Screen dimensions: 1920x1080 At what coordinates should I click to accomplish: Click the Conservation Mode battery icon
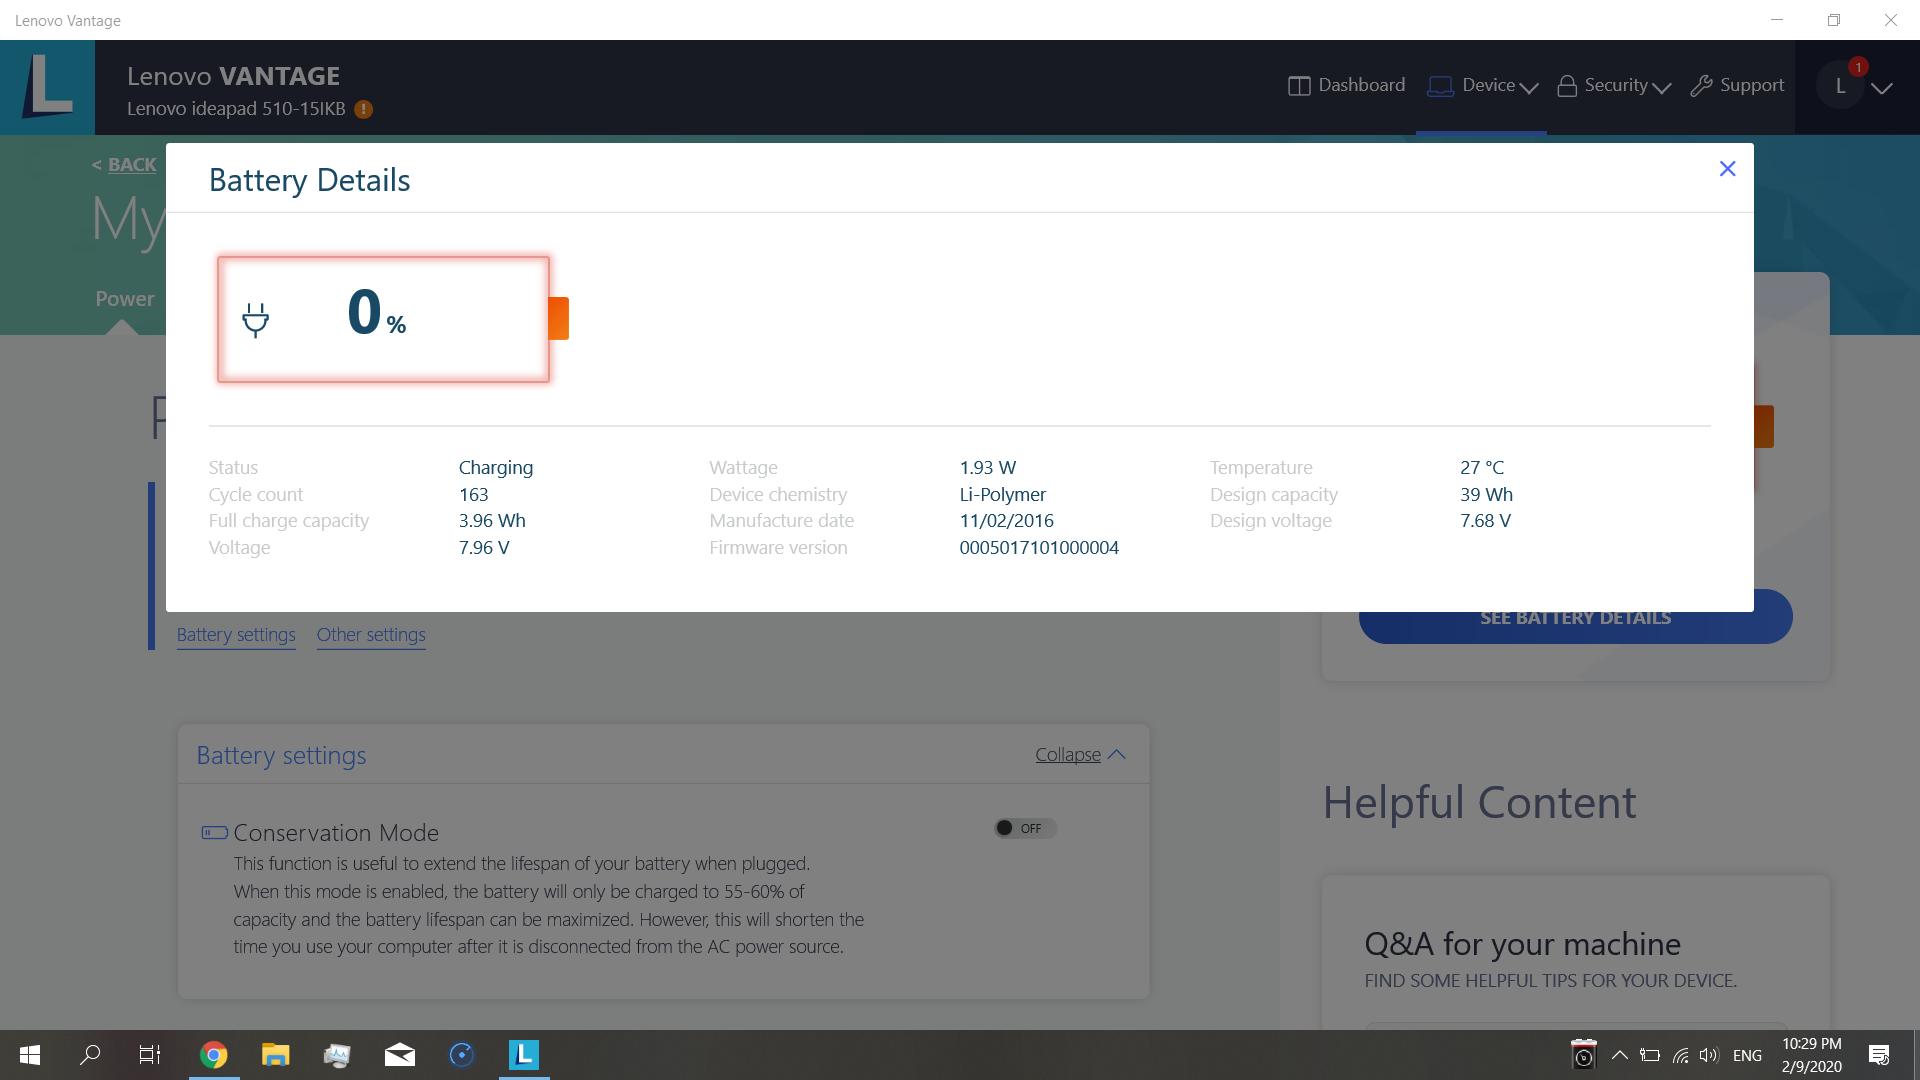pyautogui.click(x=214, y=832)
